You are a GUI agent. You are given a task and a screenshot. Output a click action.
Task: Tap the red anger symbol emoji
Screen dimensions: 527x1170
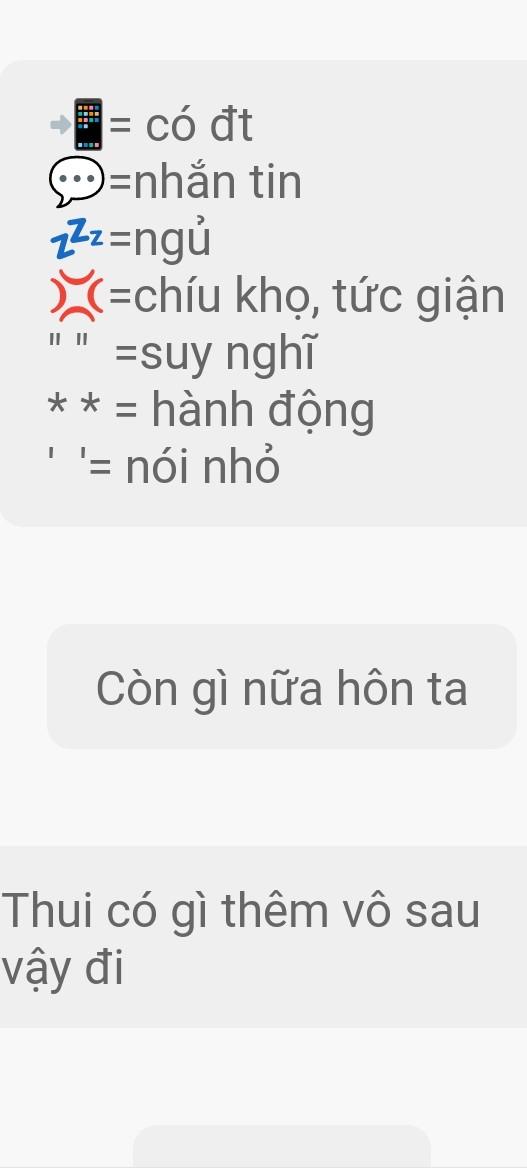78,296
